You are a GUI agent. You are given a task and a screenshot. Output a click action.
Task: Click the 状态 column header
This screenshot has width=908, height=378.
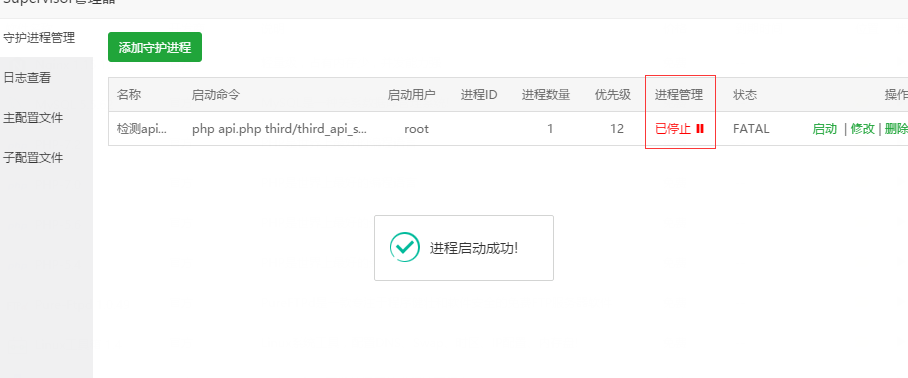(x=745, y=95)
